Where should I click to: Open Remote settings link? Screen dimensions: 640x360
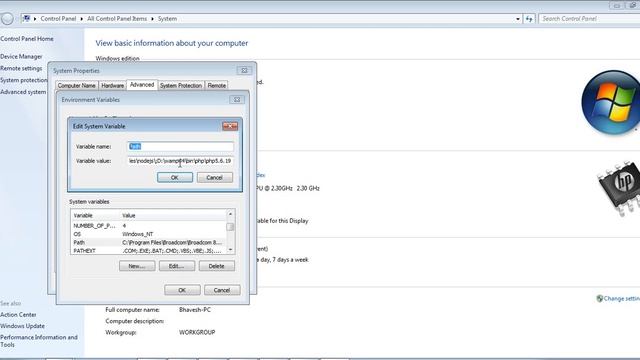pyautogui.click(x=21, y=68)
